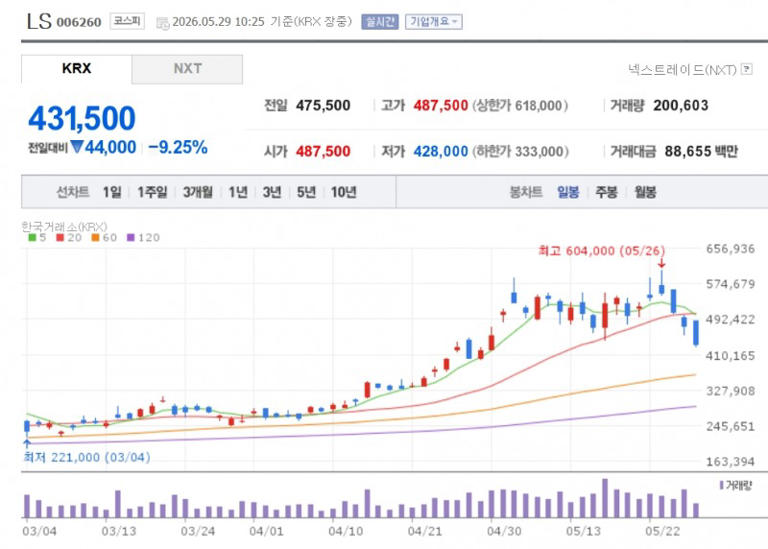
Task: Click the purple 120-day average legend swatch
Action: [131, 238]
